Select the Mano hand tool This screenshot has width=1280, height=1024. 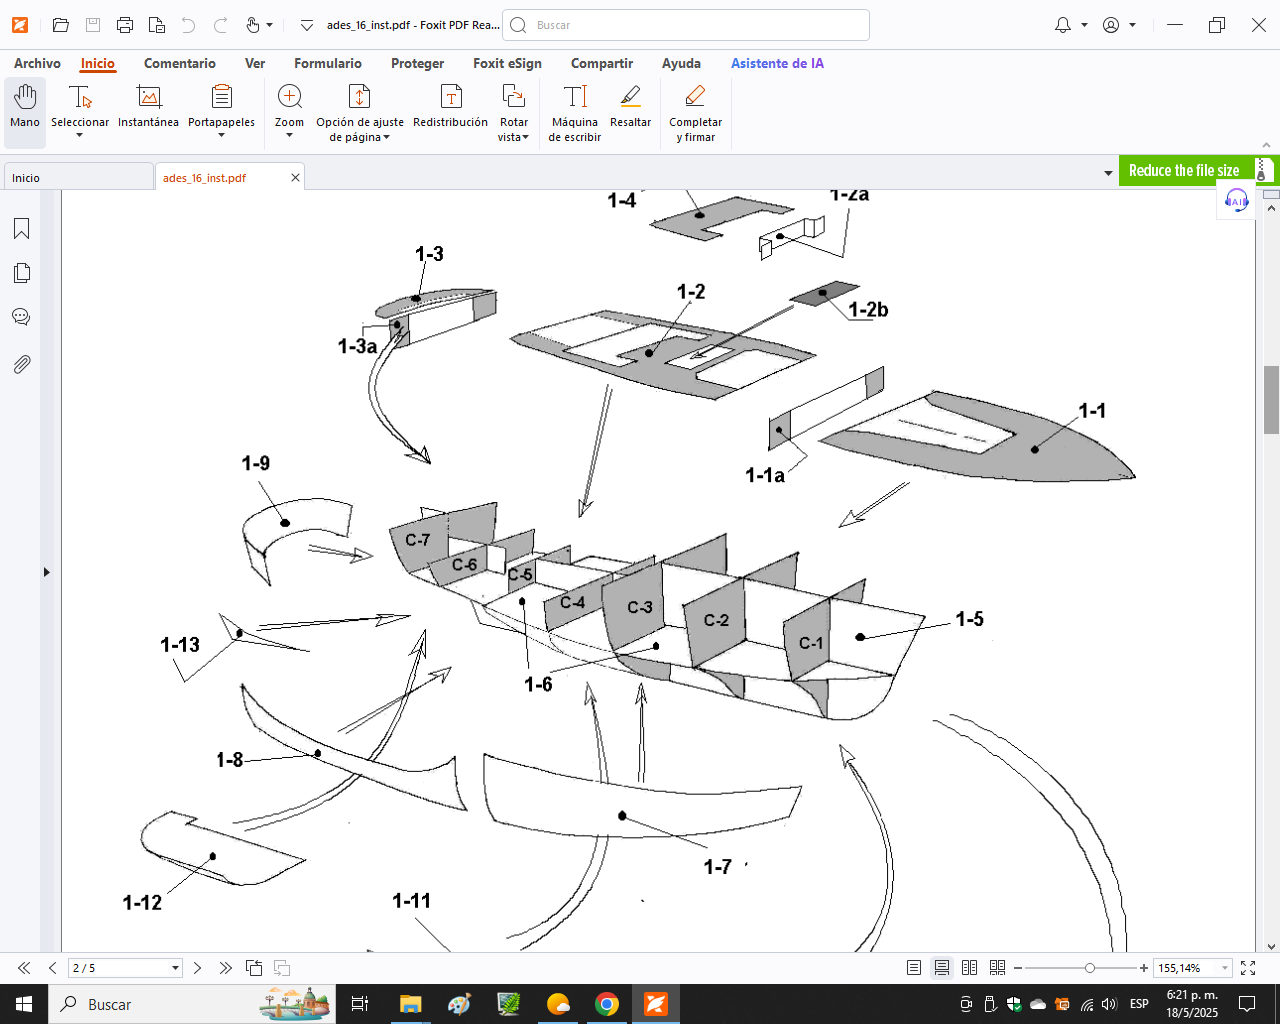coord(25,107)
